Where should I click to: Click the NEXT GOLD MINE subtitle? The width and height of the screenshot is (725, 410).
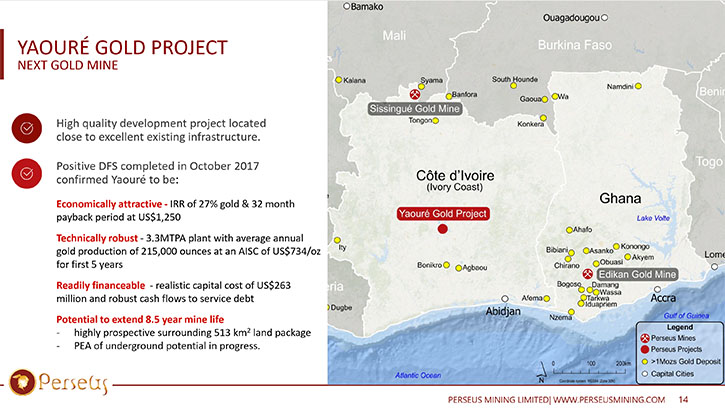click(x=68, y=65)
